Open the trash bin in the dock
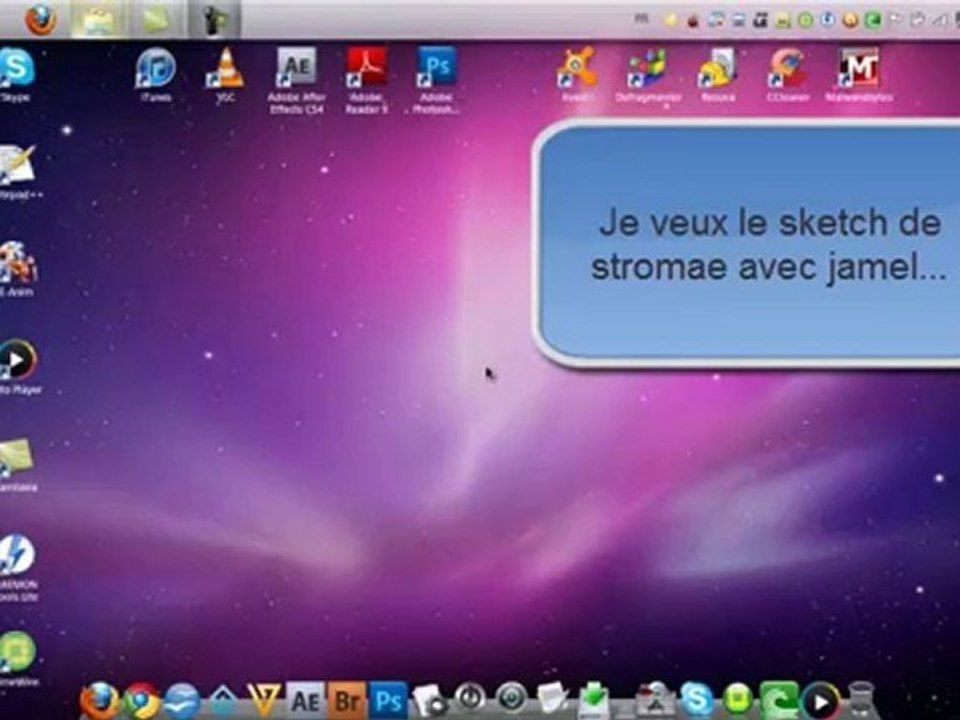The height and width of the screenshot is (720, 960). point(862,700)
